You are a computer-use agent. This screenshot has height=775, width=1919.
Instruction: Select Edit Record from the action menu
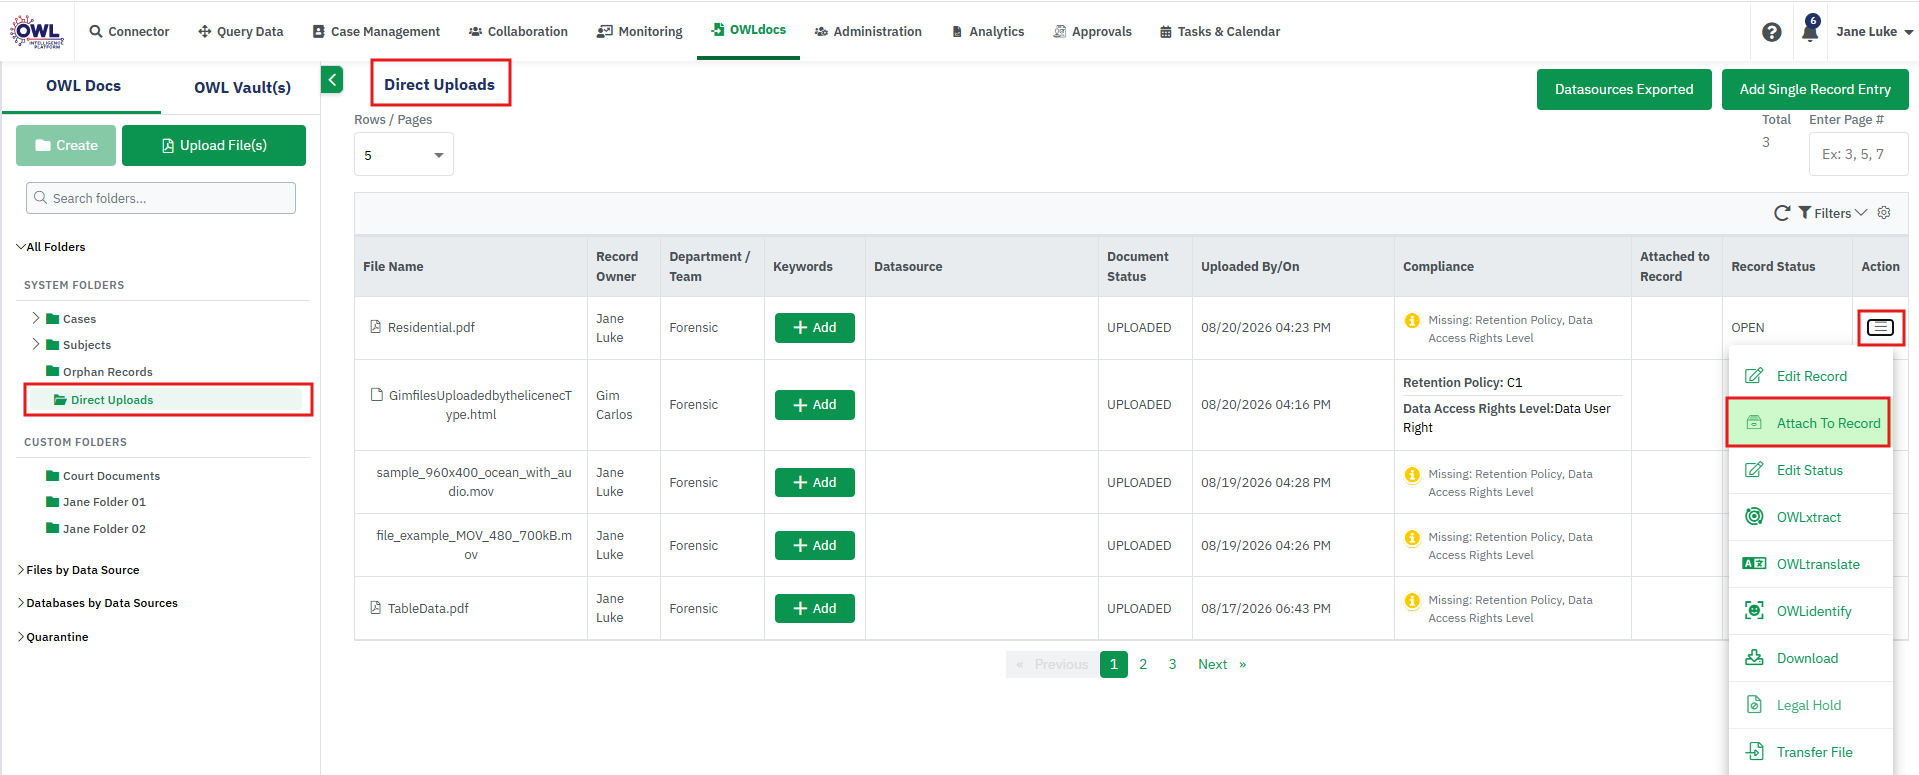[x=1810, y=376]
